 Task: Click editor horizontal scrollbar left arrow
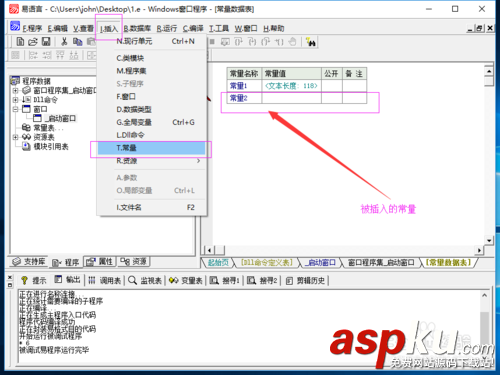(x=209, y=250)
